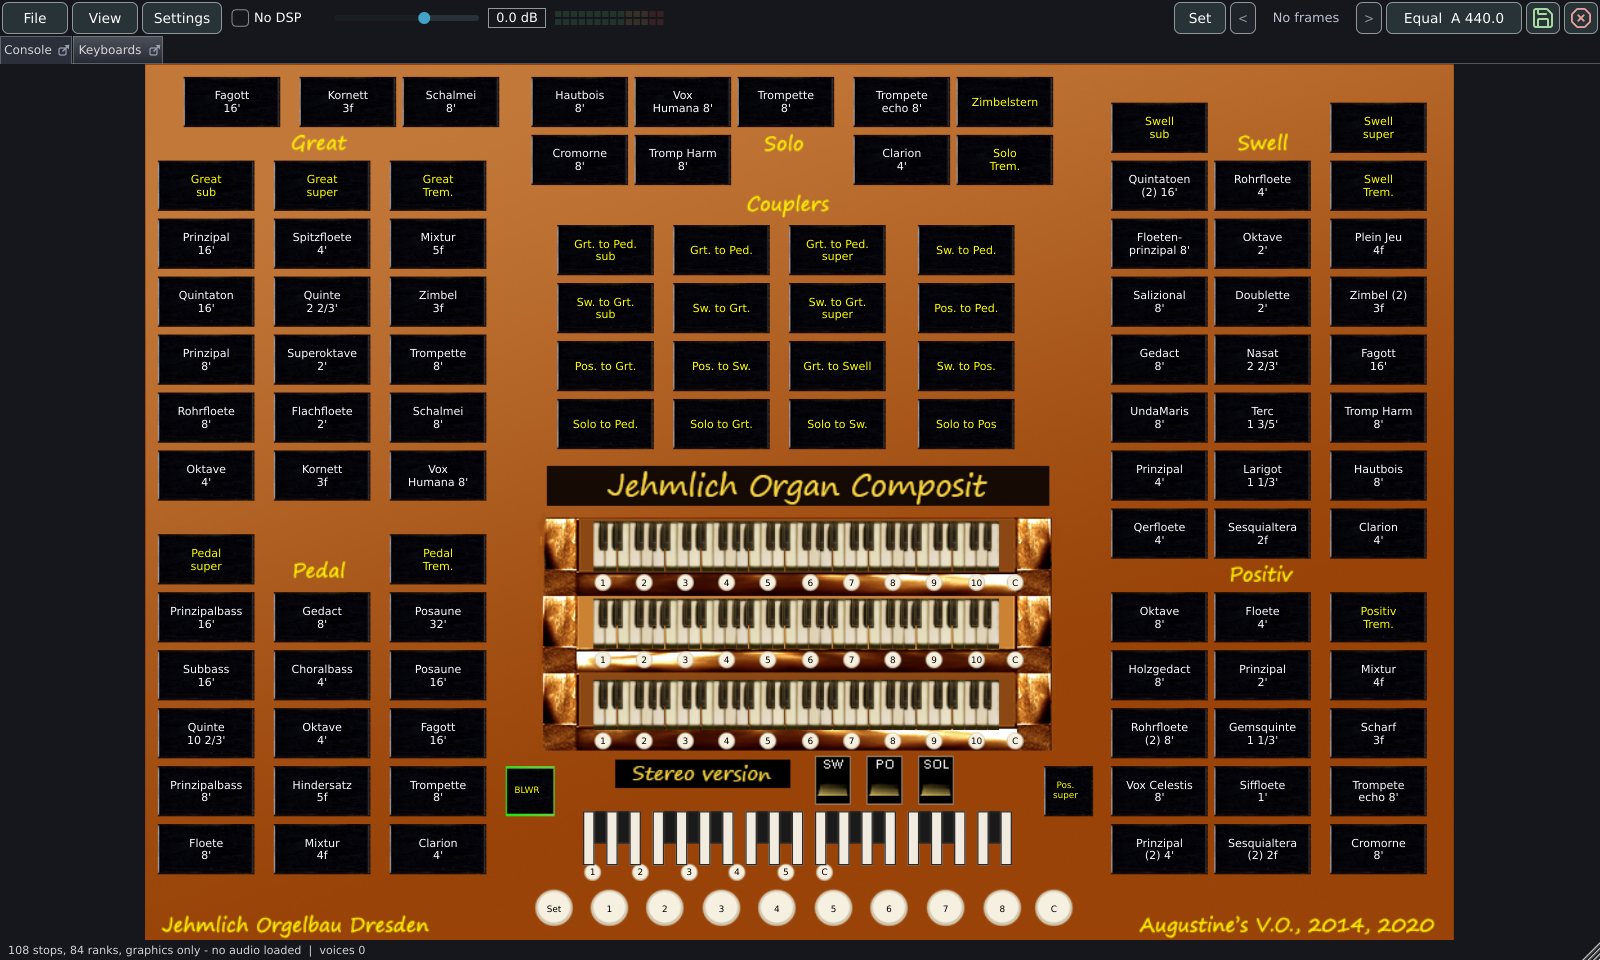1600x960 pixels.
Task: Draw the Subbass 16' pedal stop
Action: [206, 676]
